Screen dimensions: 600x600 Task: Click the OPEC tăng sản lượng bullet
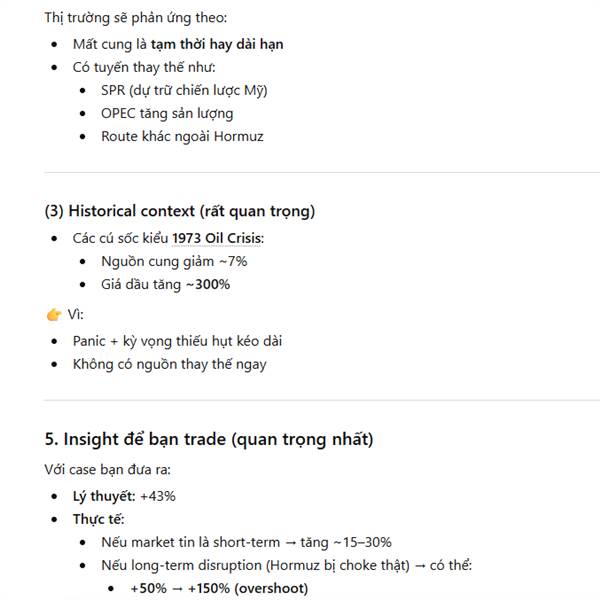tap(167, 113)
